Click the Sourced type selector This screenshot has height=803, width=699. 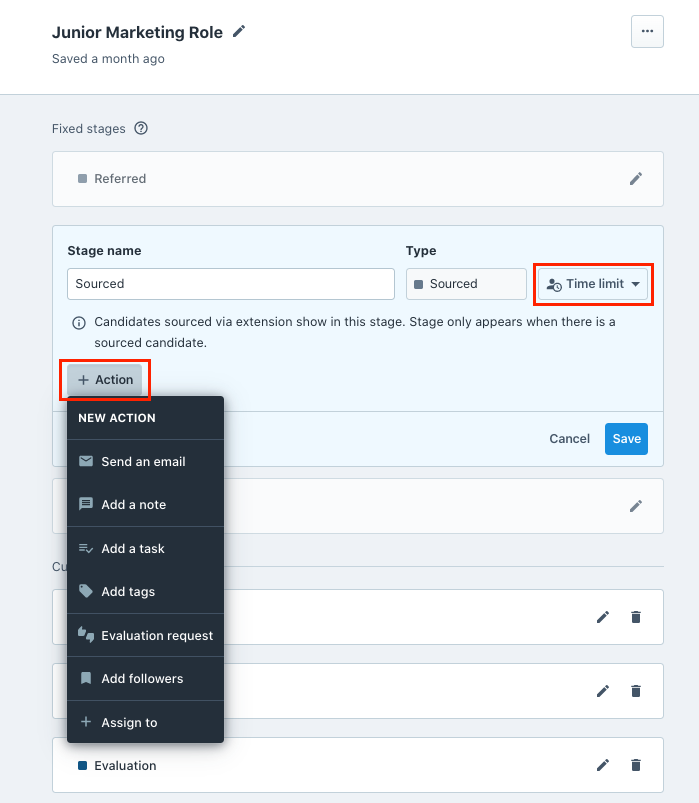click(x=466, y=284)
